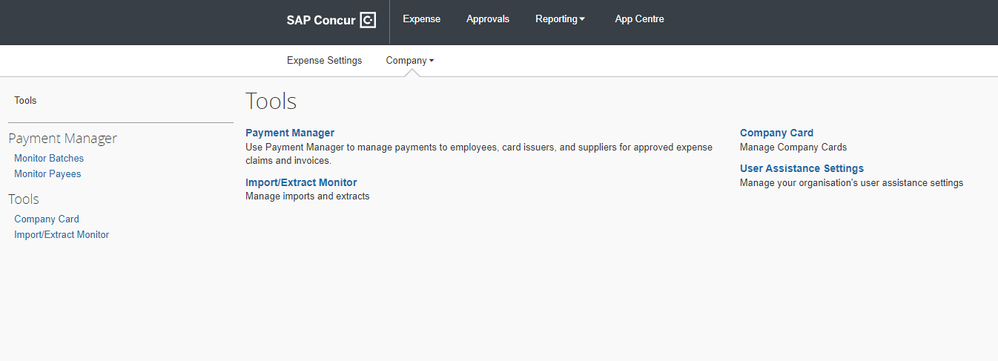The height and width of the screenshot is (361, 998).
Task: Click the 'Use Payment Manager to manage payments' description
Action: coord(479,154)
